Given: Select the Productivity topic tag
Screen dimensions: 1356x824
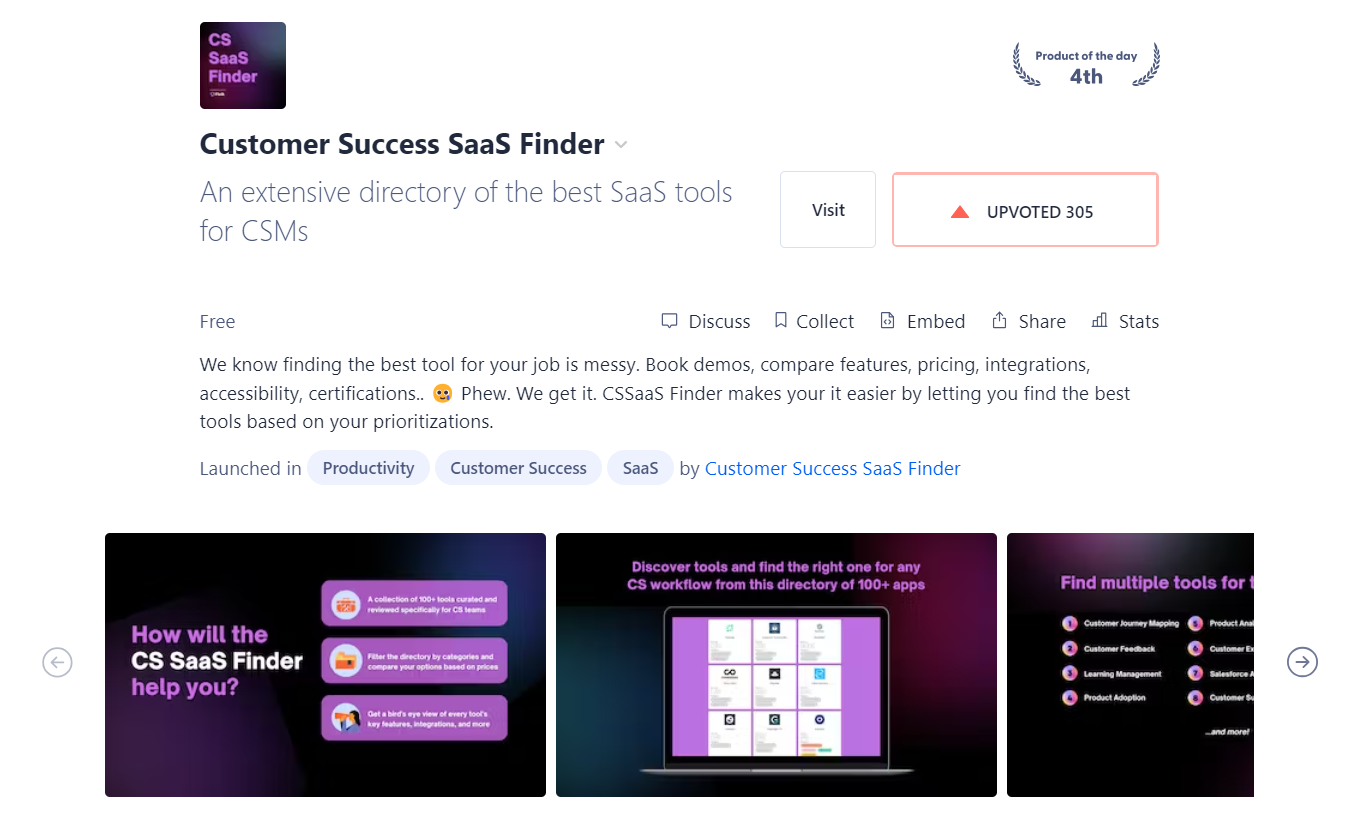Looking at the screenshot, I should 368,468.
